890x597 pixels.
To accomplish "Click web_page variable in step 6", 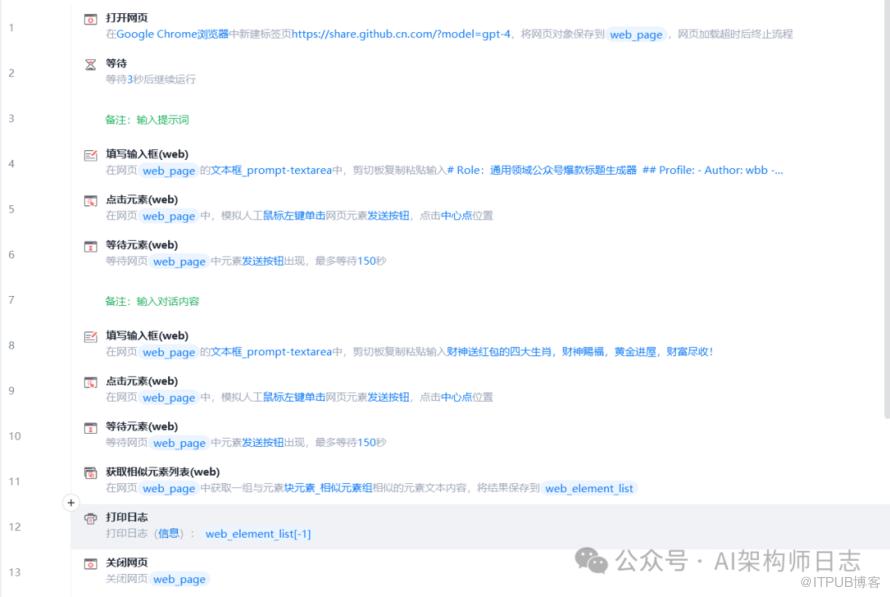I will (x=179, y=261).
